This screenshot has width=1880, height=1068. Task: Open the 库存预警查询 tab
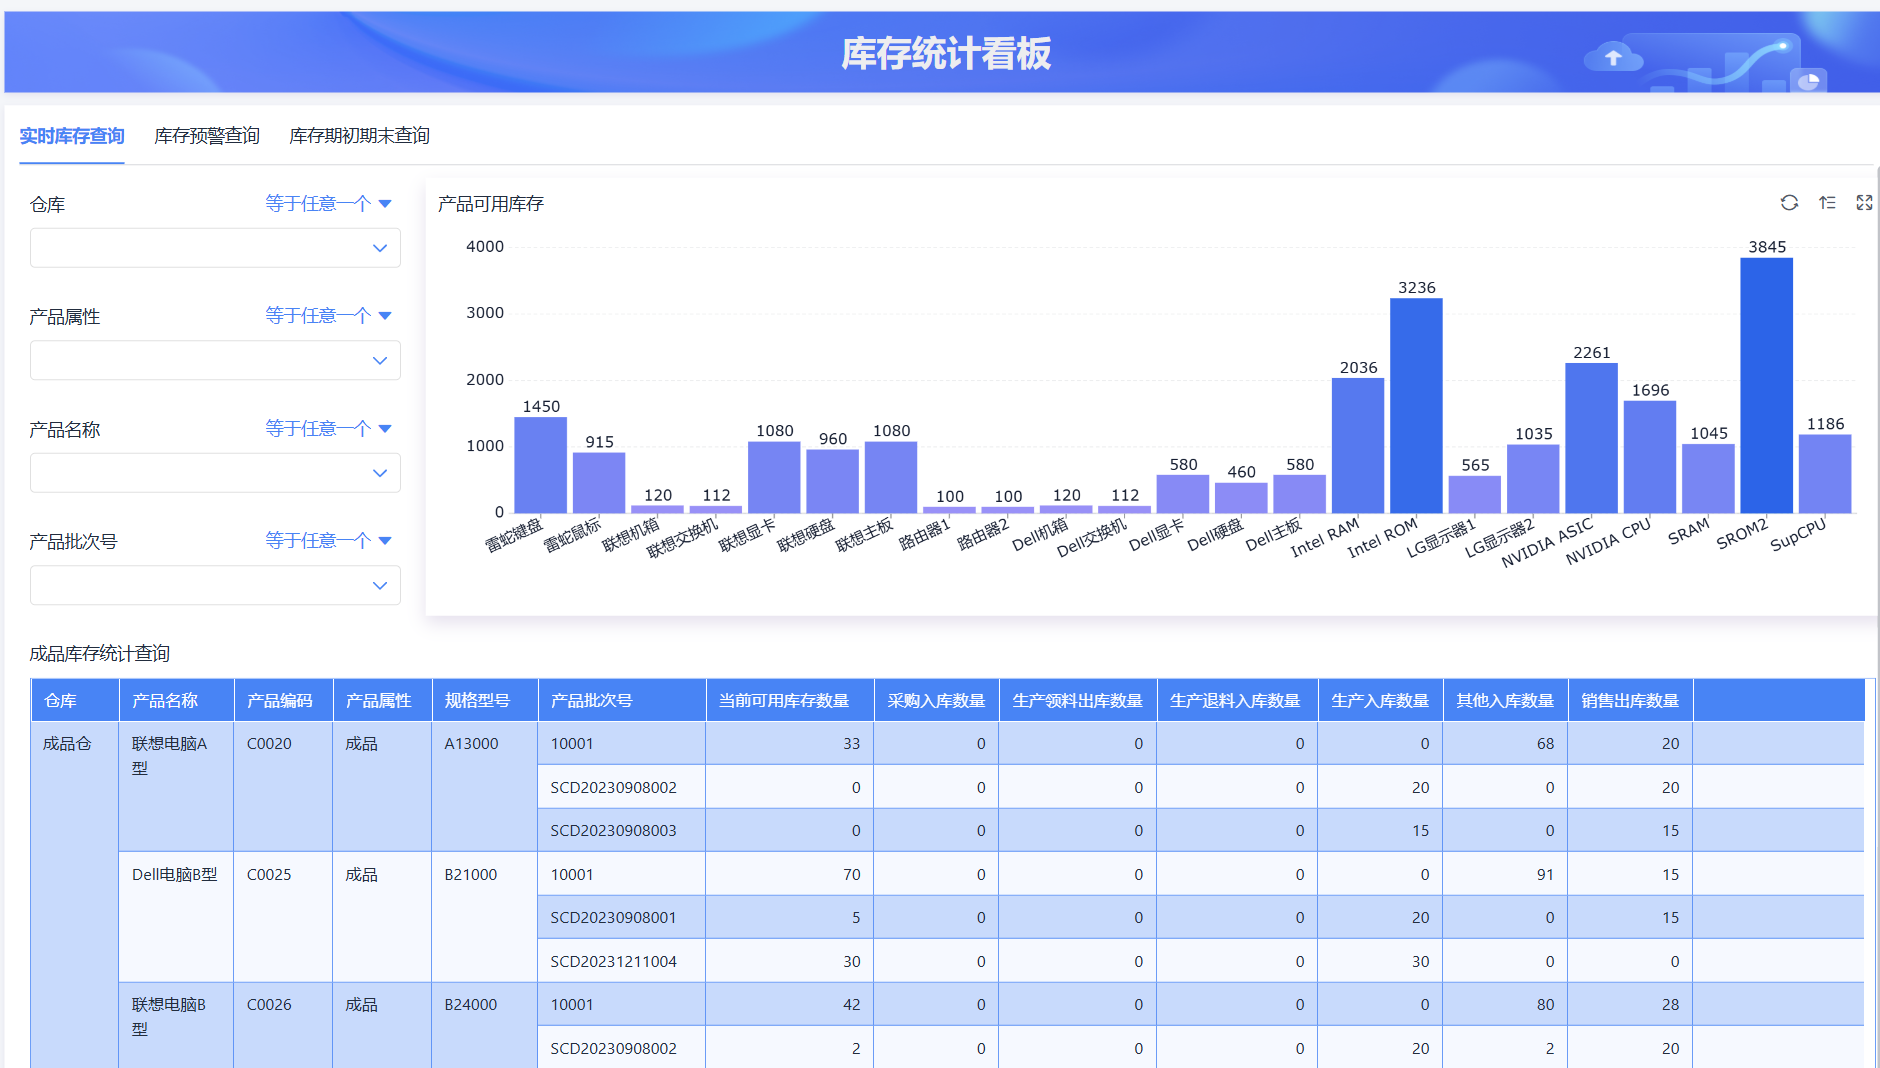(x=207, y=136)
